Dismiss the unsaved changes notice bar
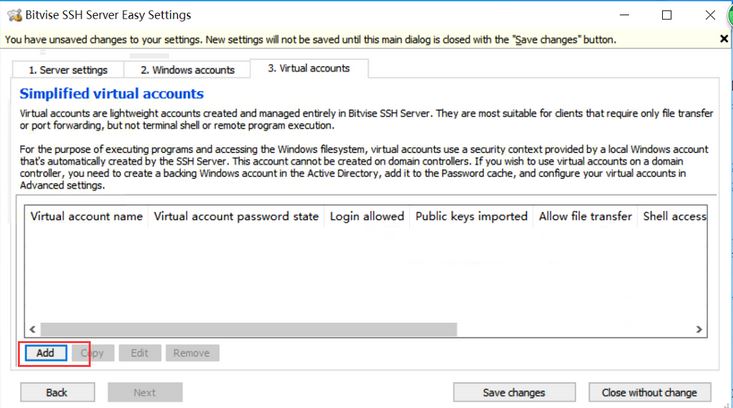This screenshot has width=733, height=408. click(x=724, y=39)
